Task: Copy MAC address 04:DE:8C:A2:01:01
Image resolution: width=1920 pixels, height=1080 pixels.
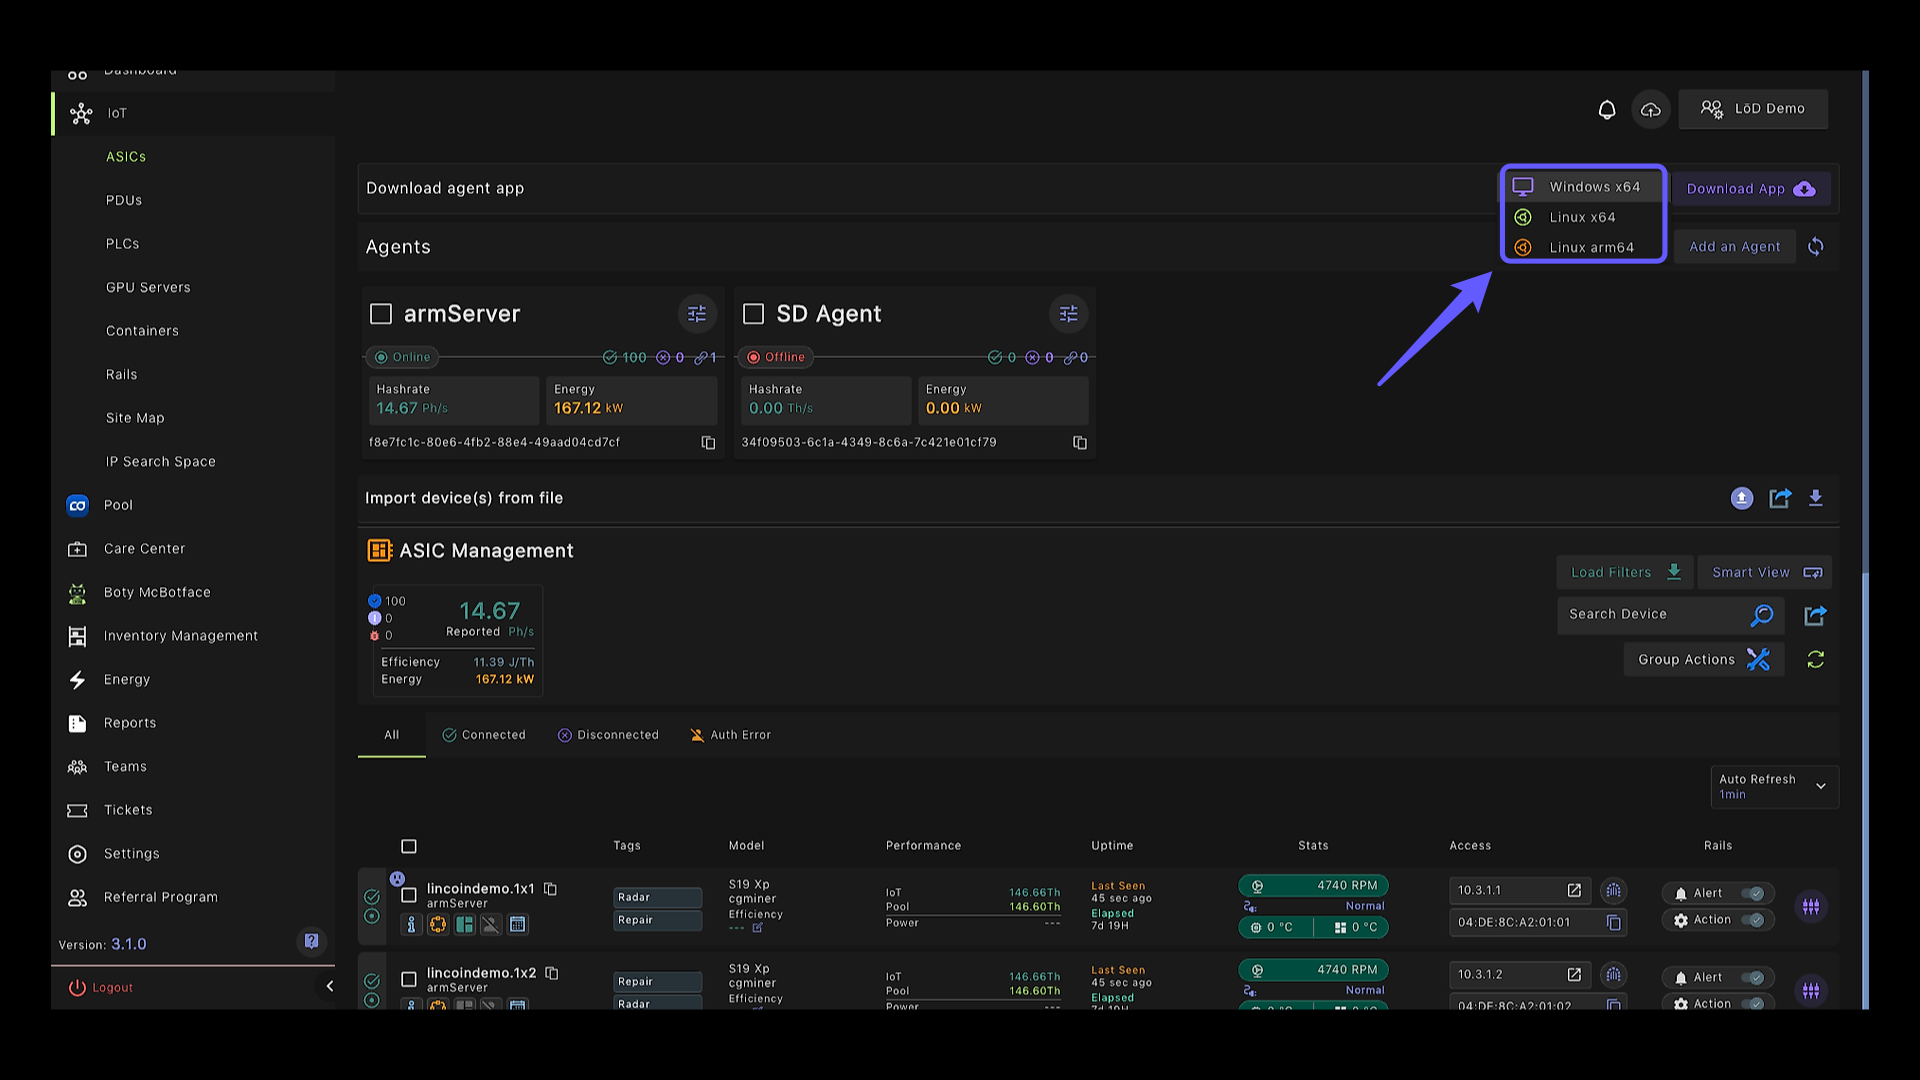Action: (1613, 922)
